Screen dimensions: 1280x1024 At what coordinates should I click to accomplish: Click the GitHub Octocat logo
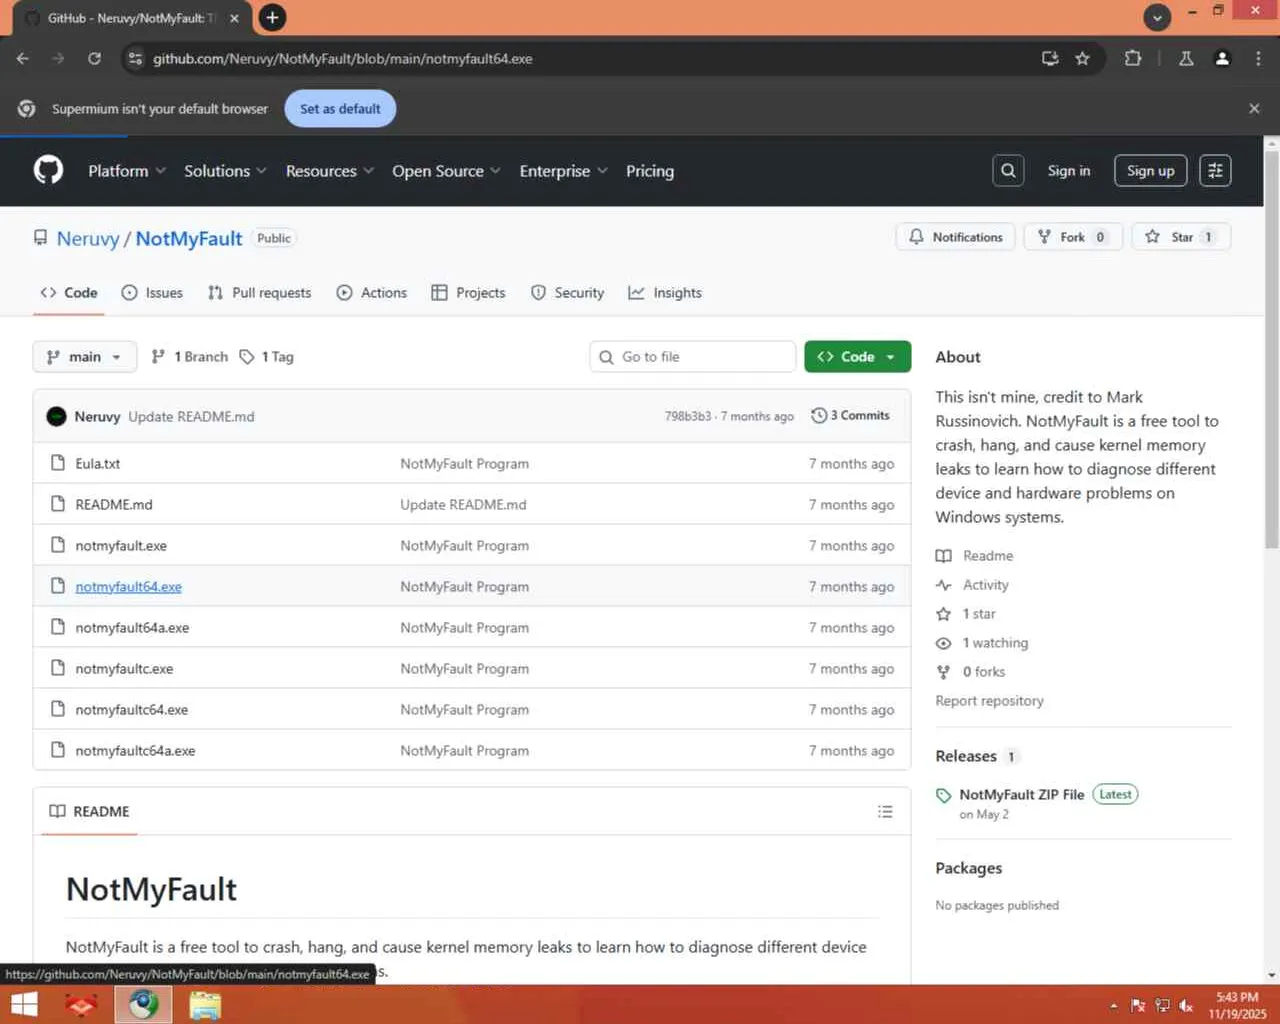(x=48, y=170)
